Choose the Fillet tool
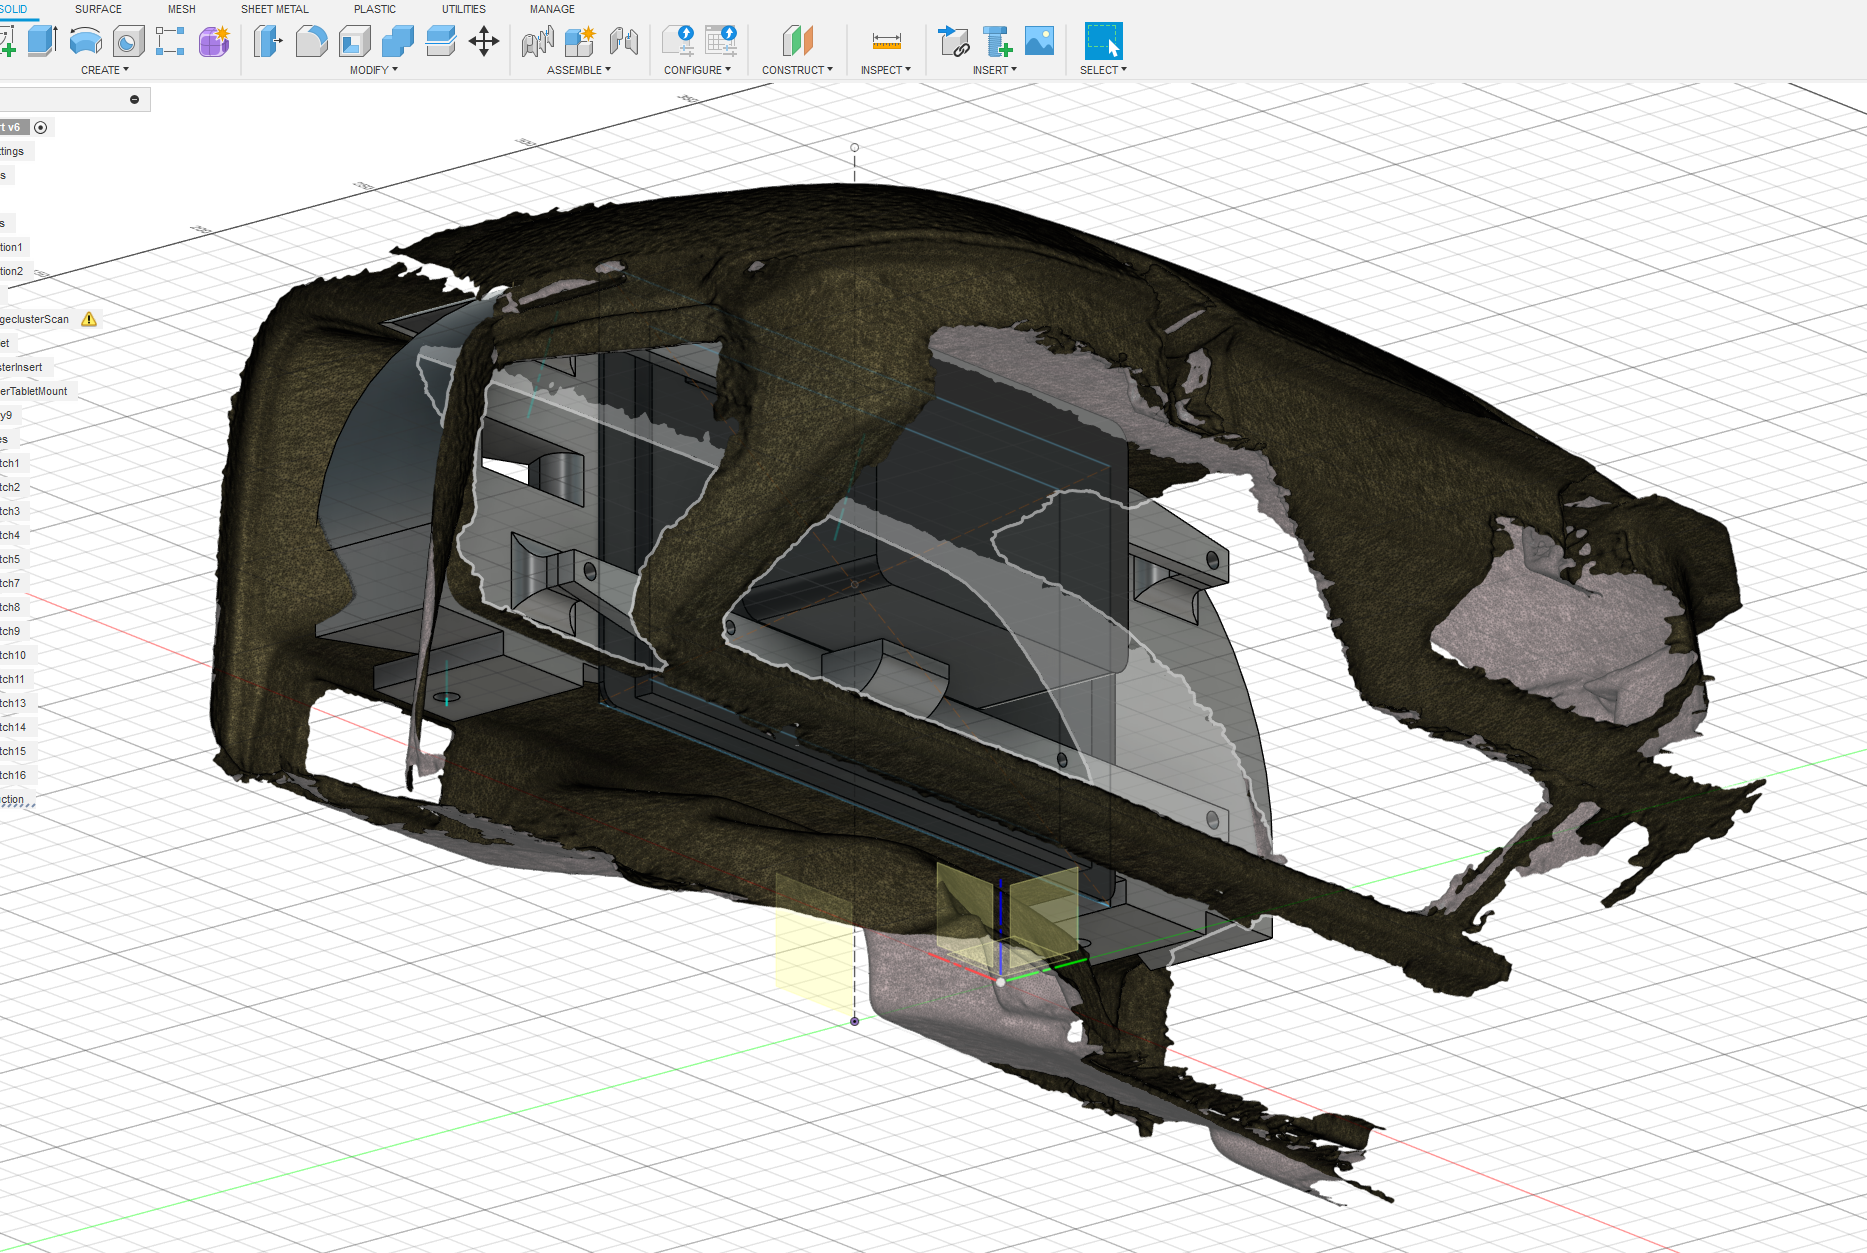 (x=311, y=41)
